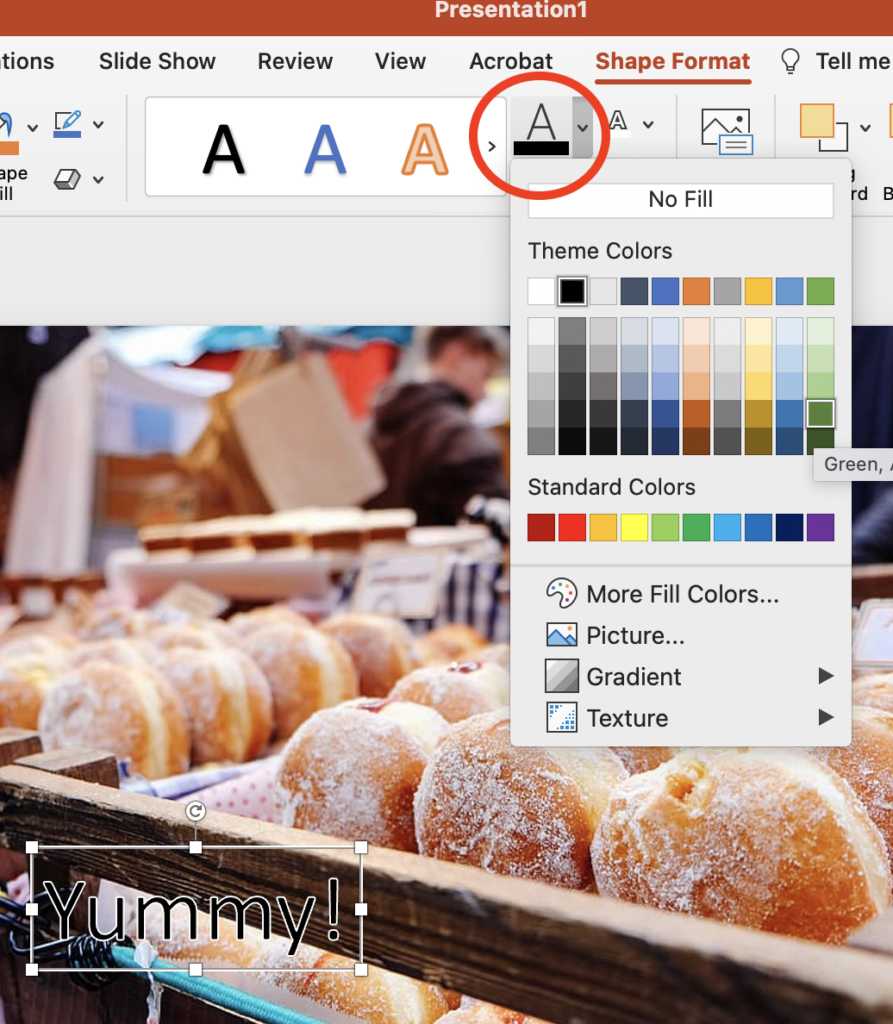Switch to the Shape Format tab
Screen dimensions: 893x1024
[x=672, y=61]
